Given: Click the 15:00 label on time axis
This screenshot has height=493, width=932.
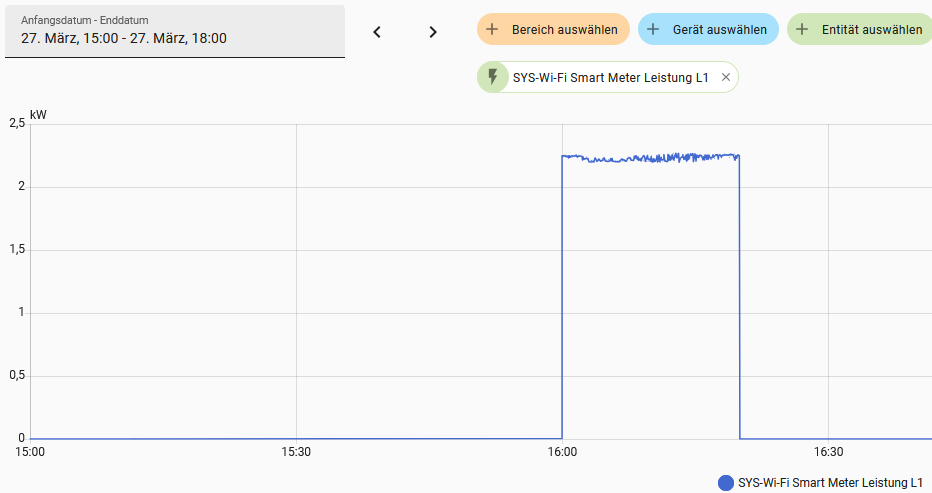Looking at the screenshot, I should (30, 452).
